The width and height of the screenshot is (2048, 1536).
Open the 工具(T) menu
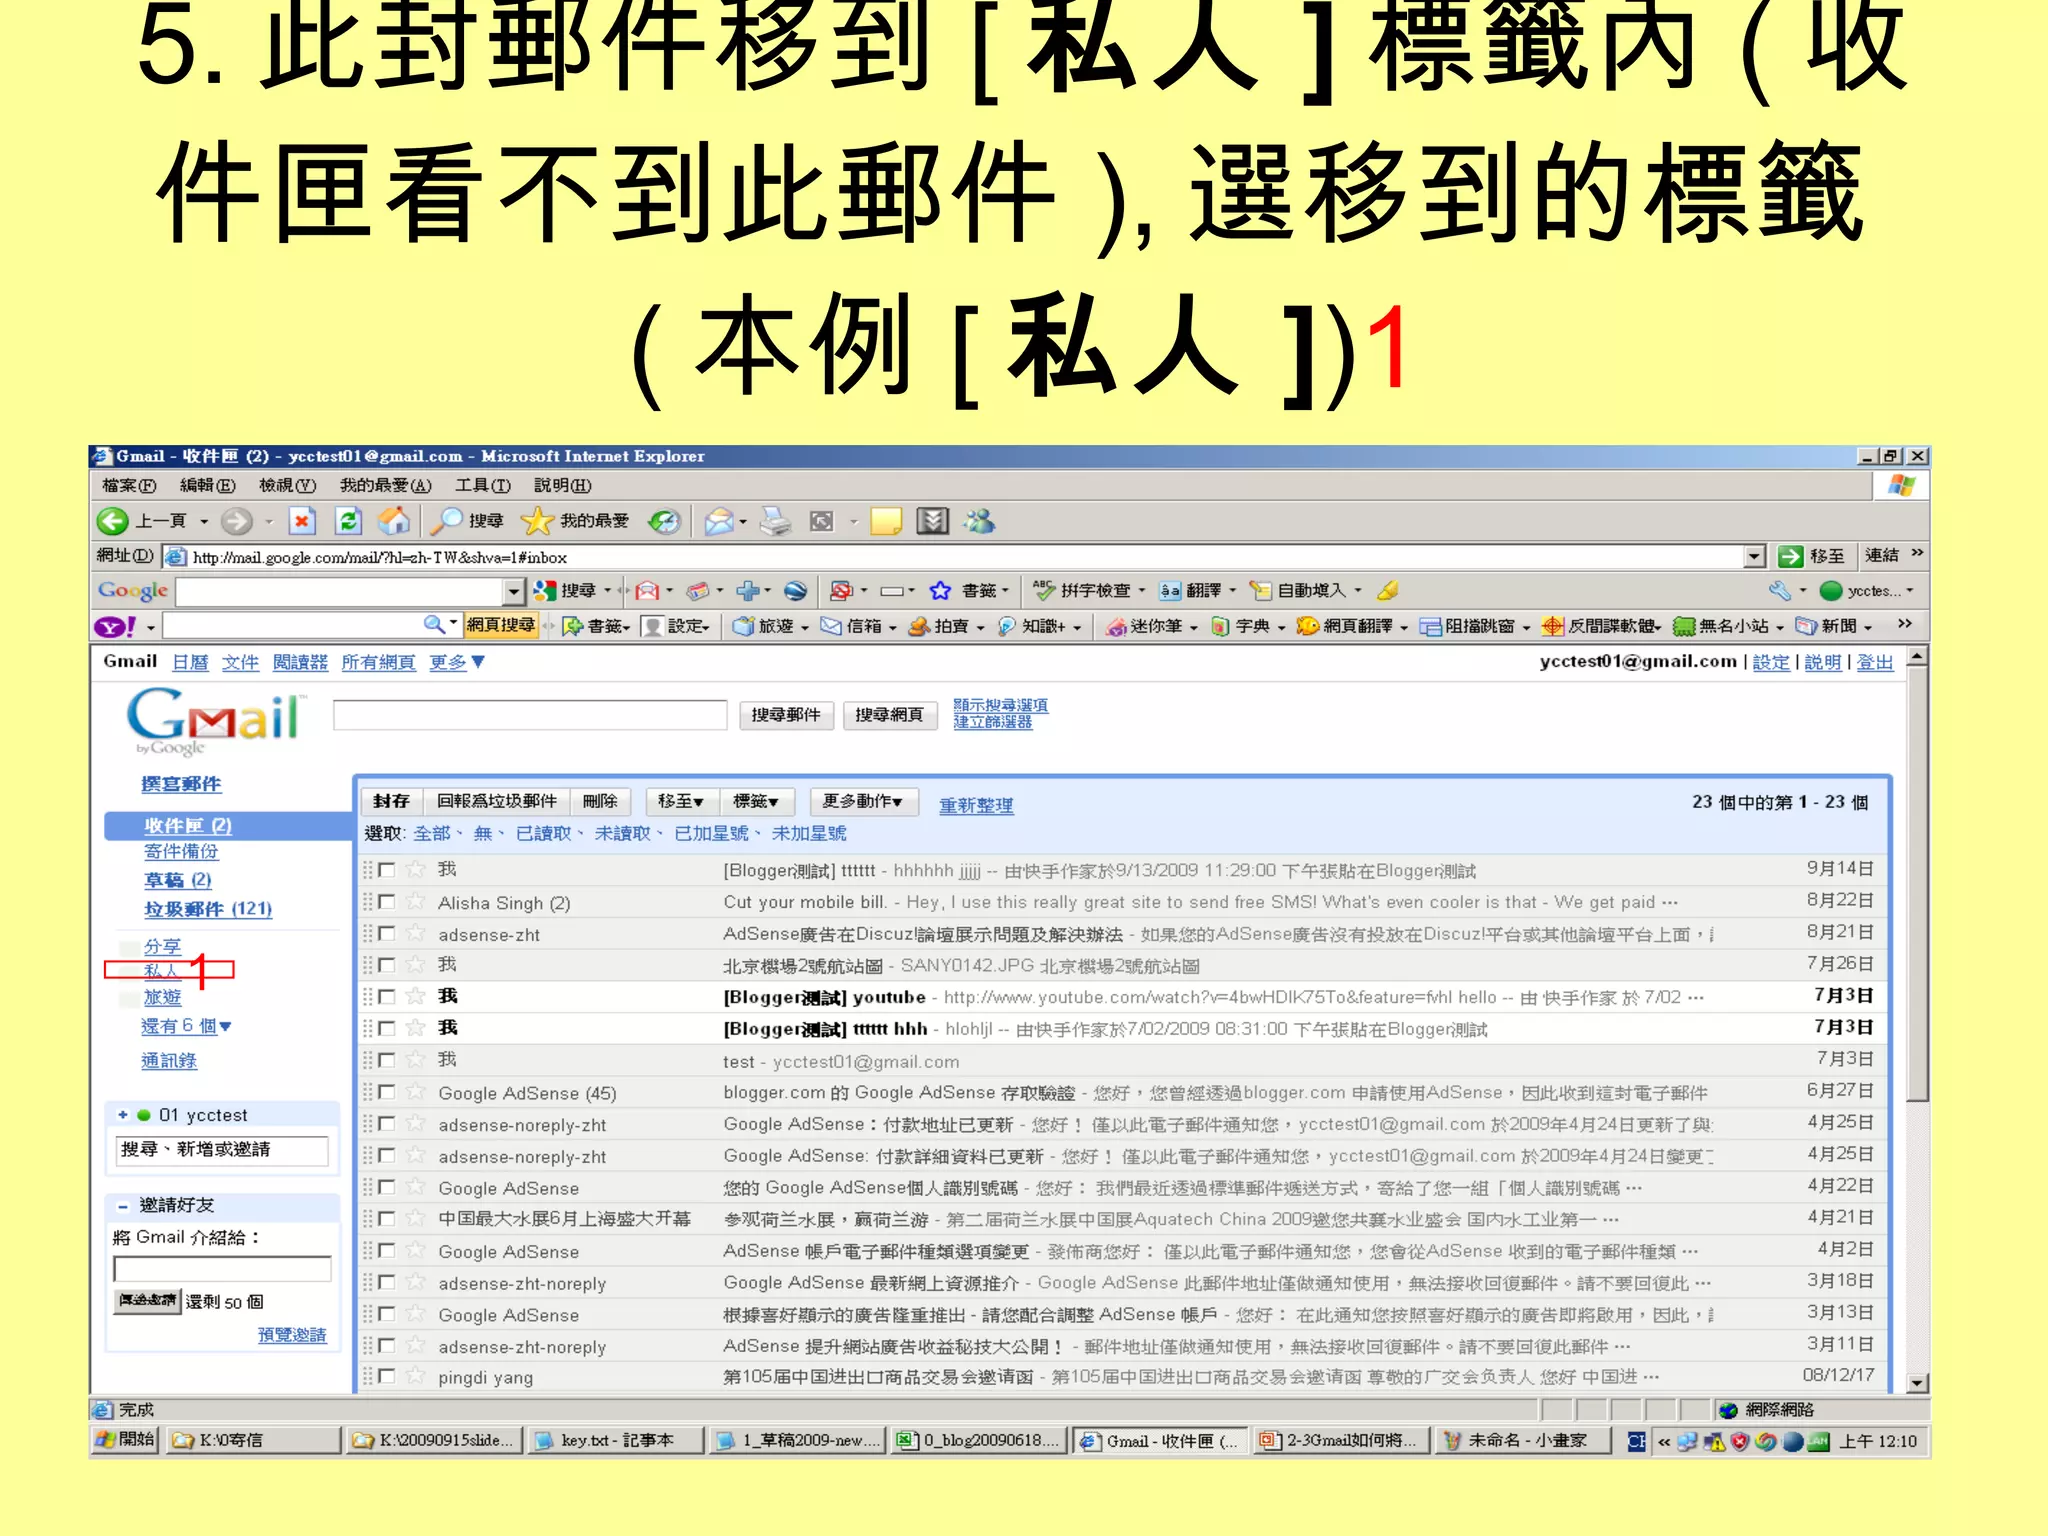click(483, 486)
